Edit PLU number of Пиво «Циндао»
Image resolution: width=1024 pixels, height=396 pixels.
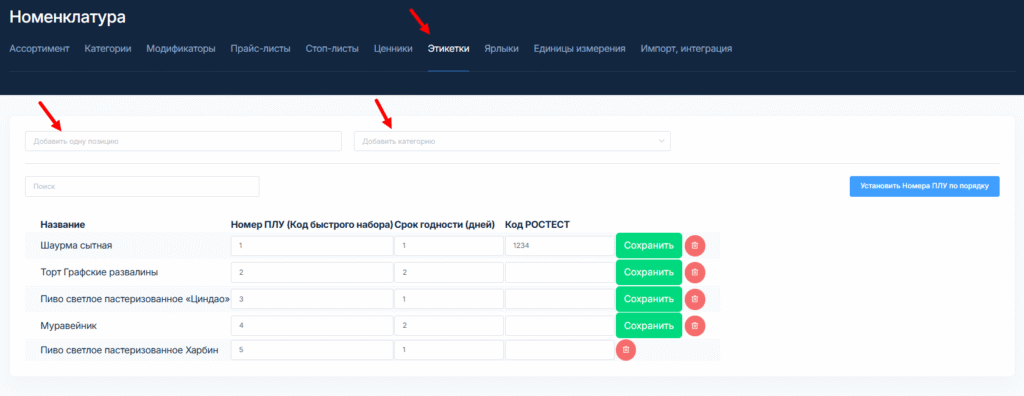tap(312, 299)
